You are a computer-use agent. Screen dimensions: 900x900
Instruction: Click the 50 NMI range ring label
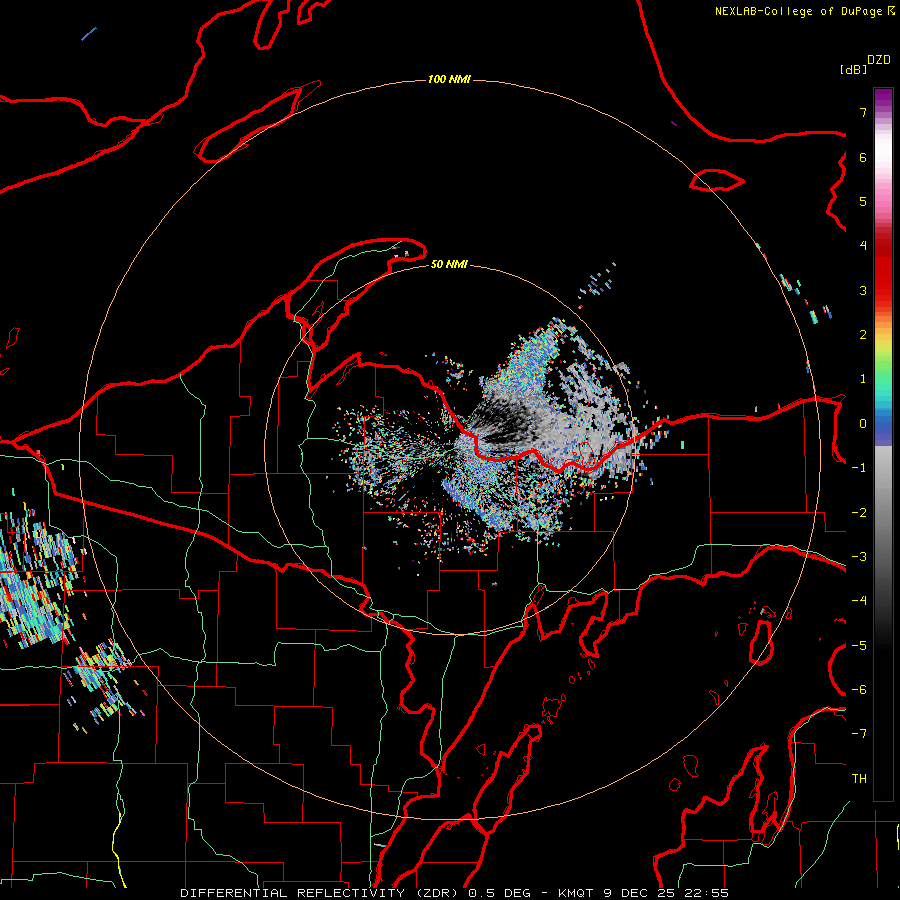click(x=449, y=264)
